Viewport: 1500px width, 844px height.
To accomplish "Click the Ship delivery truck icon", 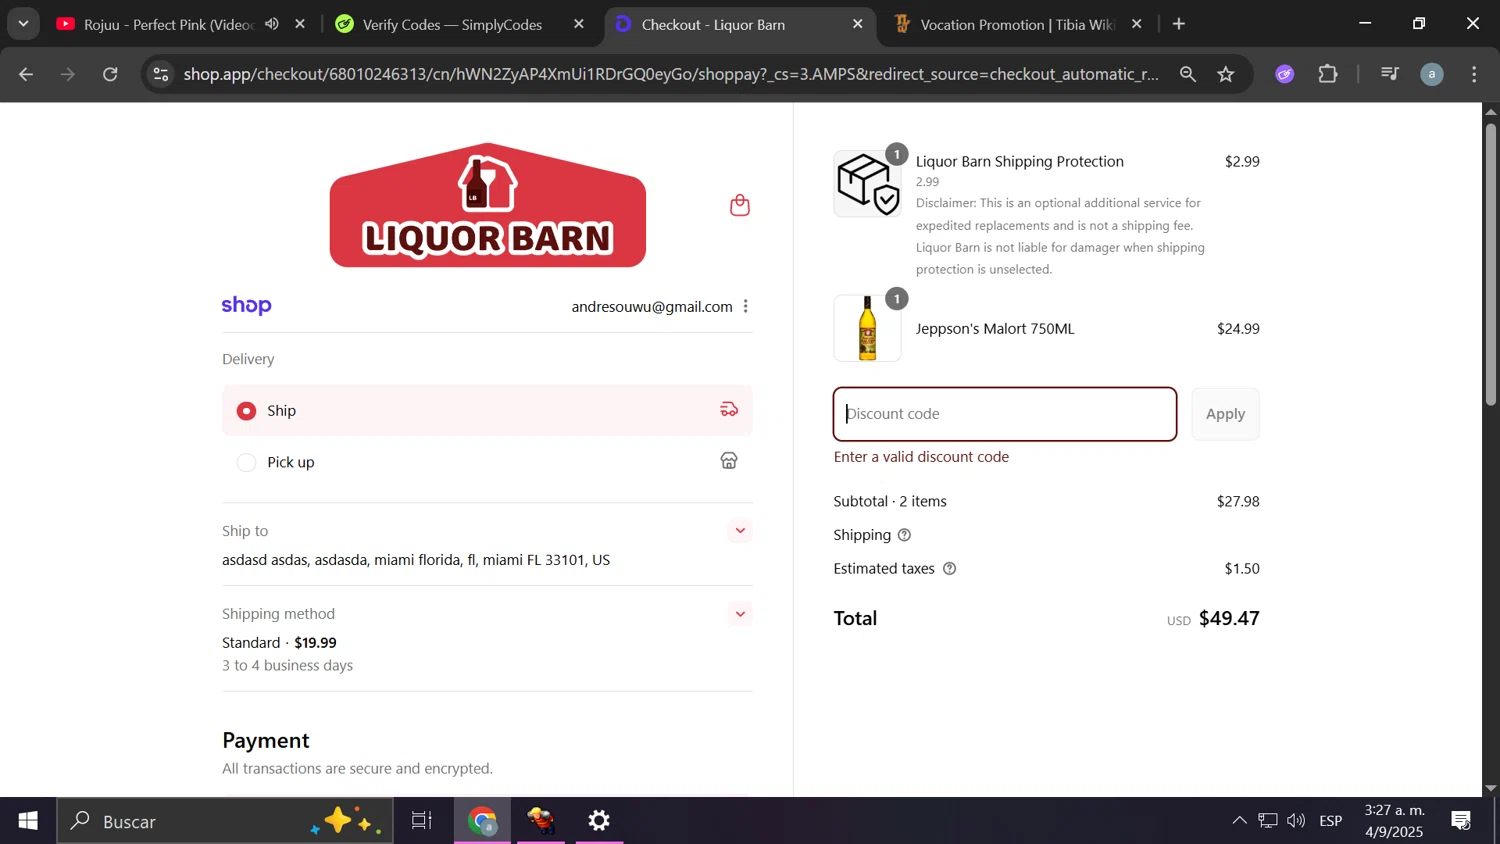I will [729, 409].
